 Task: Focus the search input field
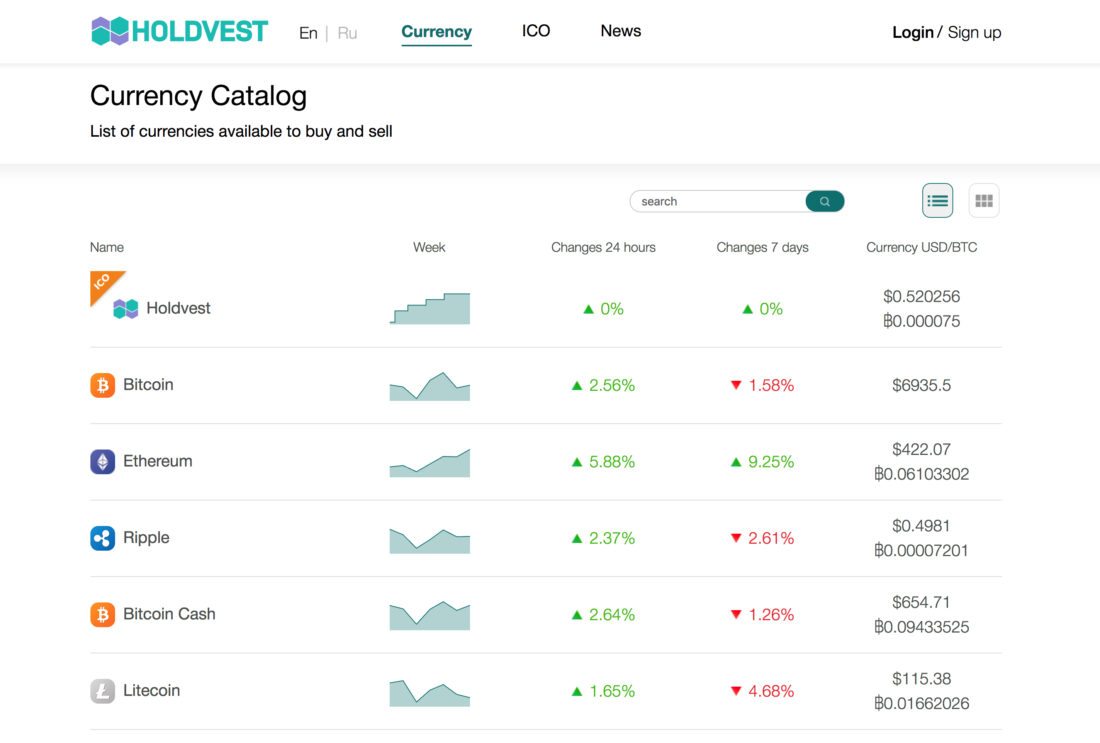pyautogui.click(x=718, y=201)
